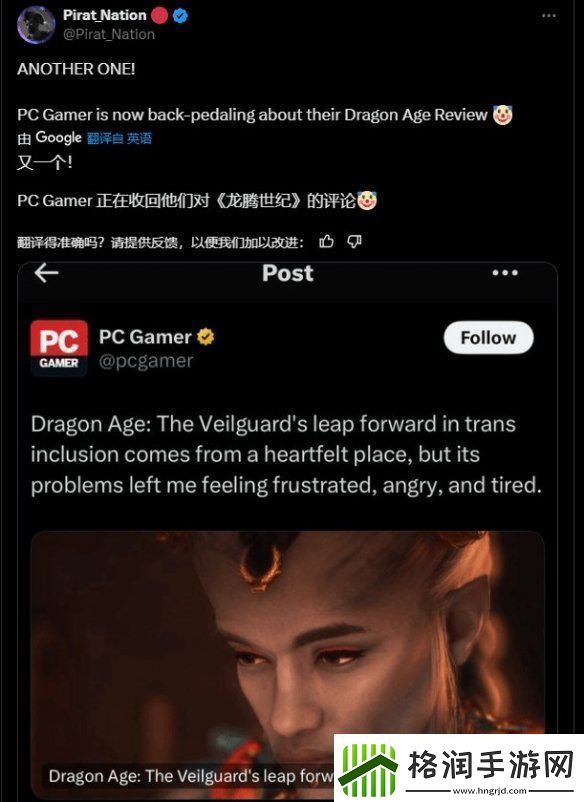Open Pirat_Nation profile avatar
The height and width of the screenshot is (802, 584).
(x=36, y=25)
